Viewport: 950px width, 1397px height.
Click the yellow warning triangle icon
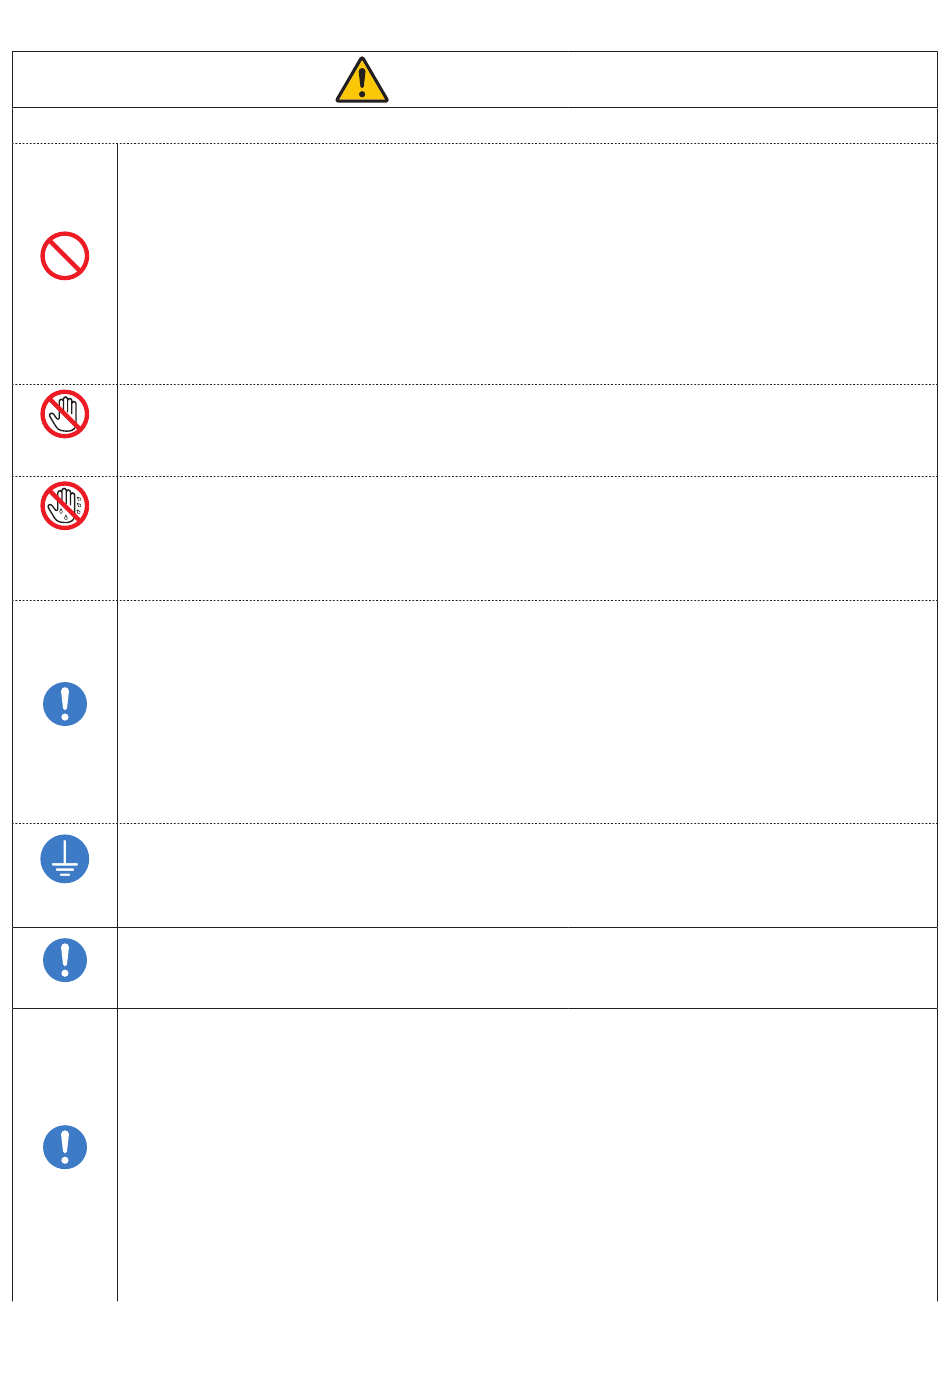click(x=362, y=80)
